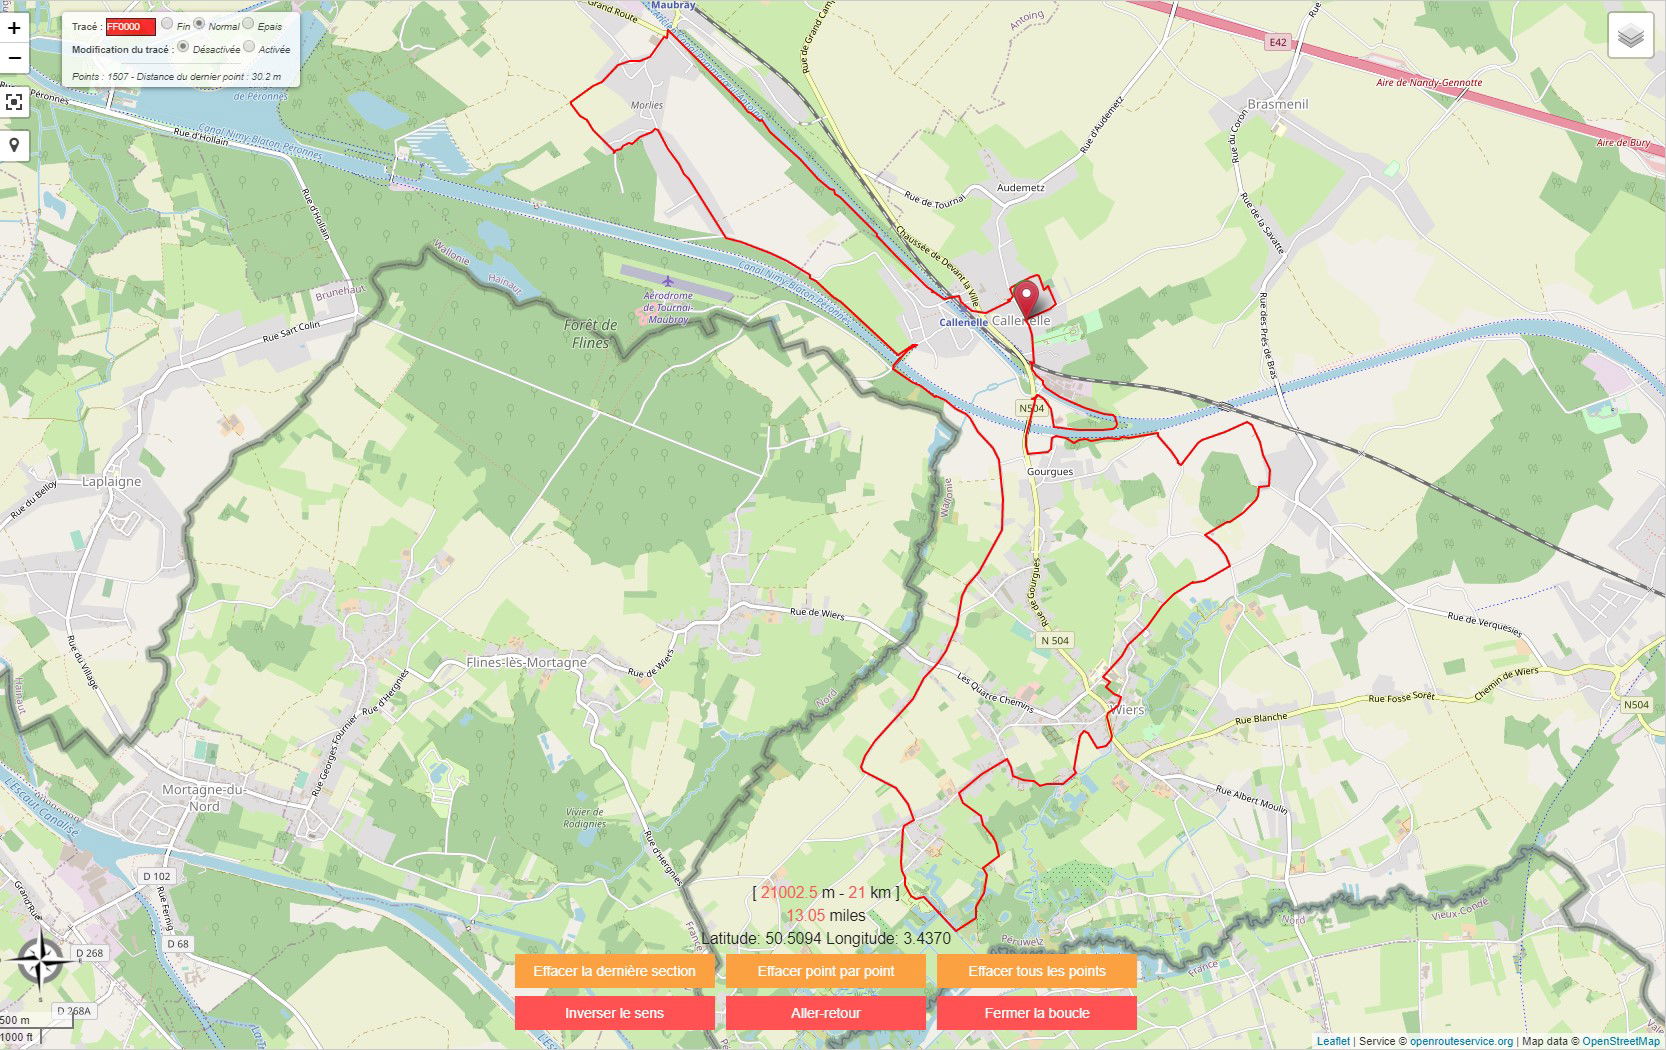Open the map layers selector
Image resolution: width=1666 pixels, height=1050 pixels.
(x=1630, y=36)
